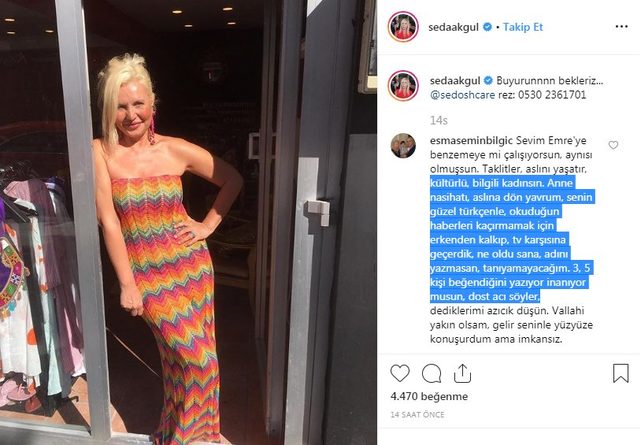The image size is (640, 445).
Task: Click the header profile picture of sedaakgul
Action: tap(403, 27)
